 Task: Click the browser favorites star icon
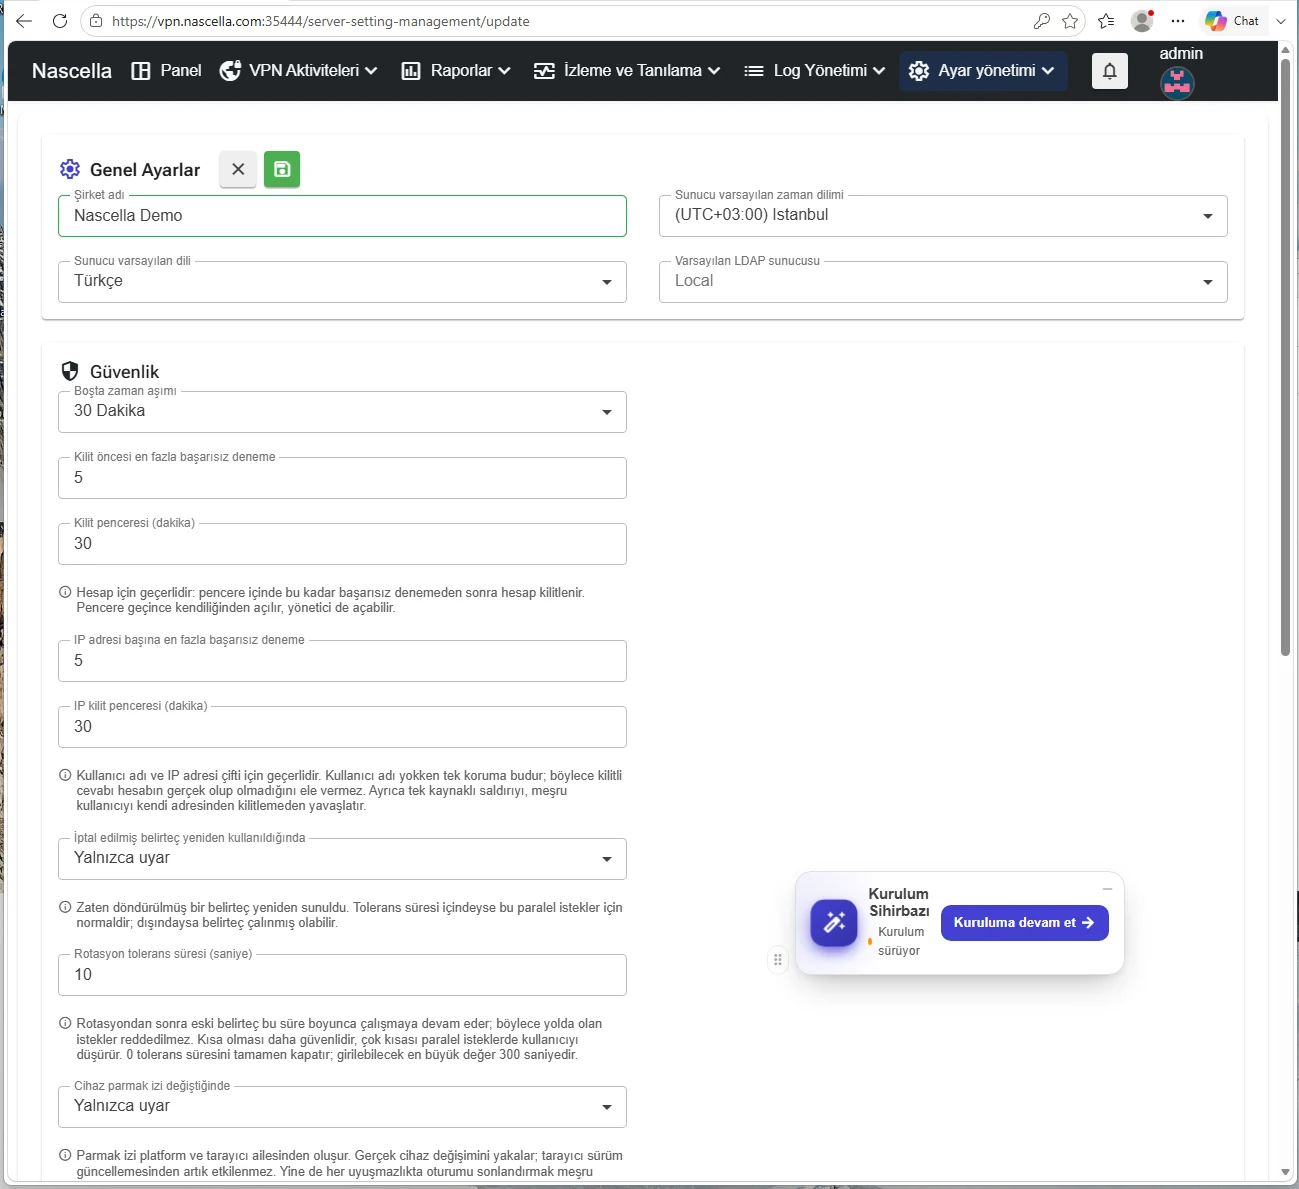pos(1070,21)
